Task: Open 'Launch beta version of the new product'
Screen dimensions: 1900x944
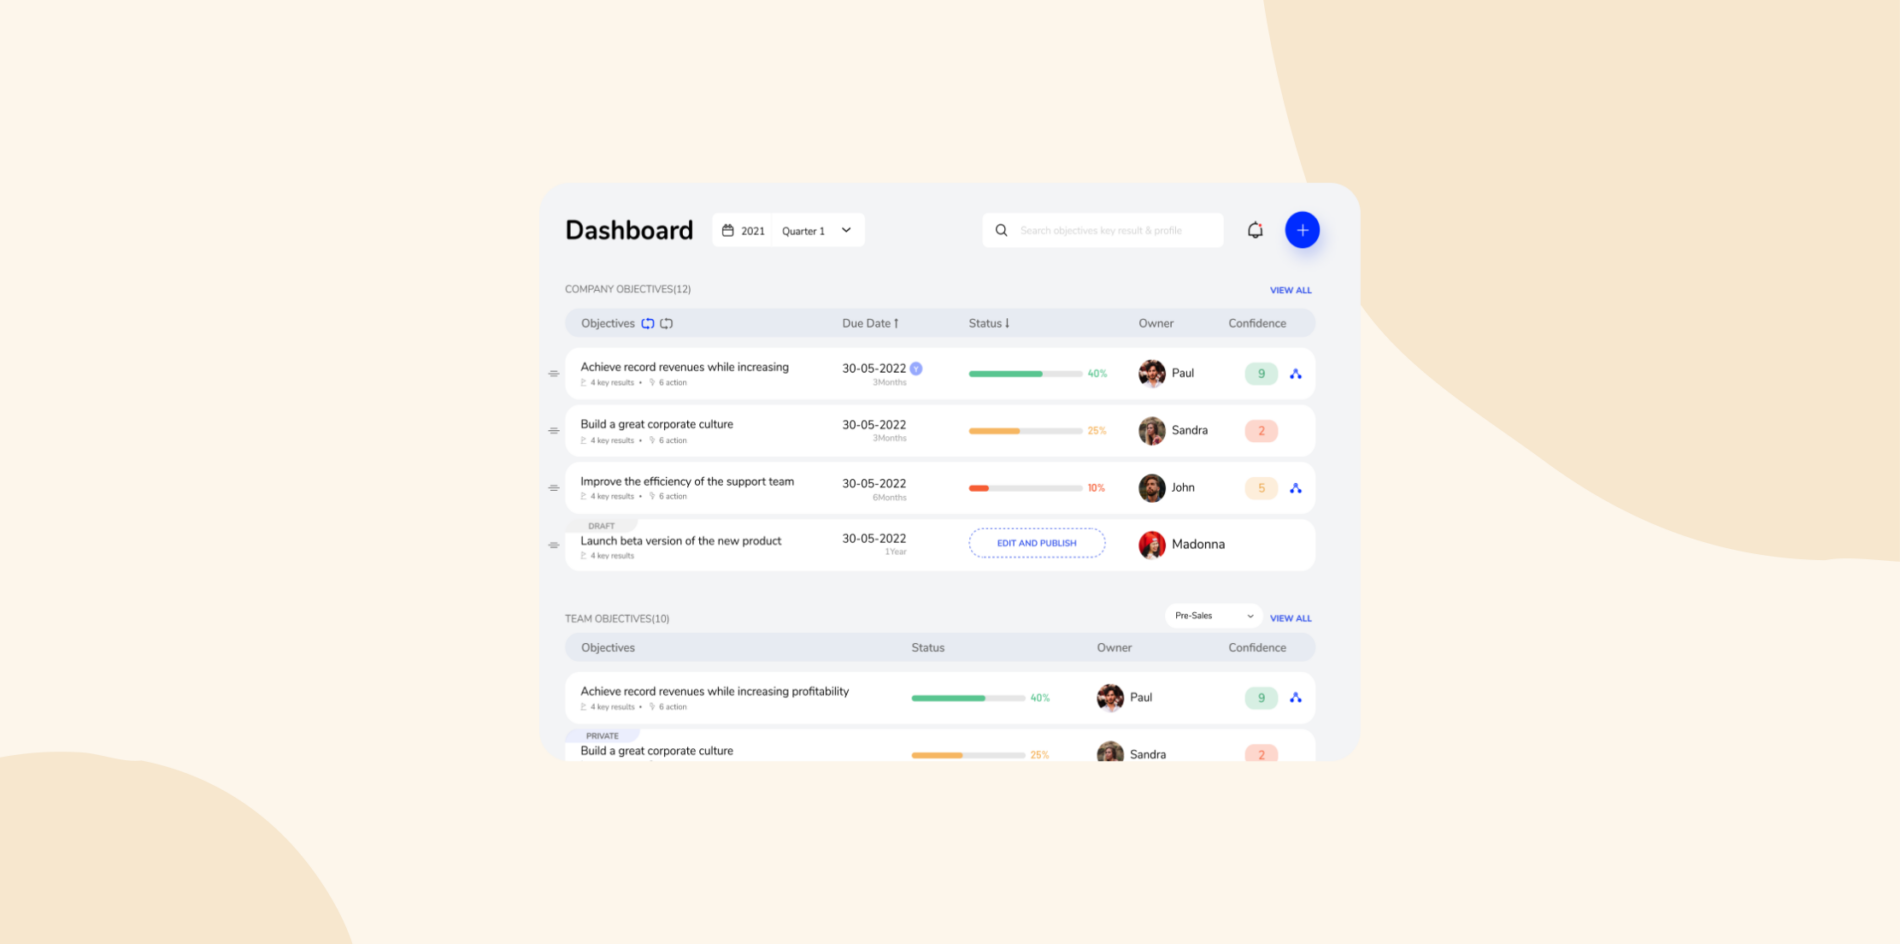Action: (x=680, y=541)
